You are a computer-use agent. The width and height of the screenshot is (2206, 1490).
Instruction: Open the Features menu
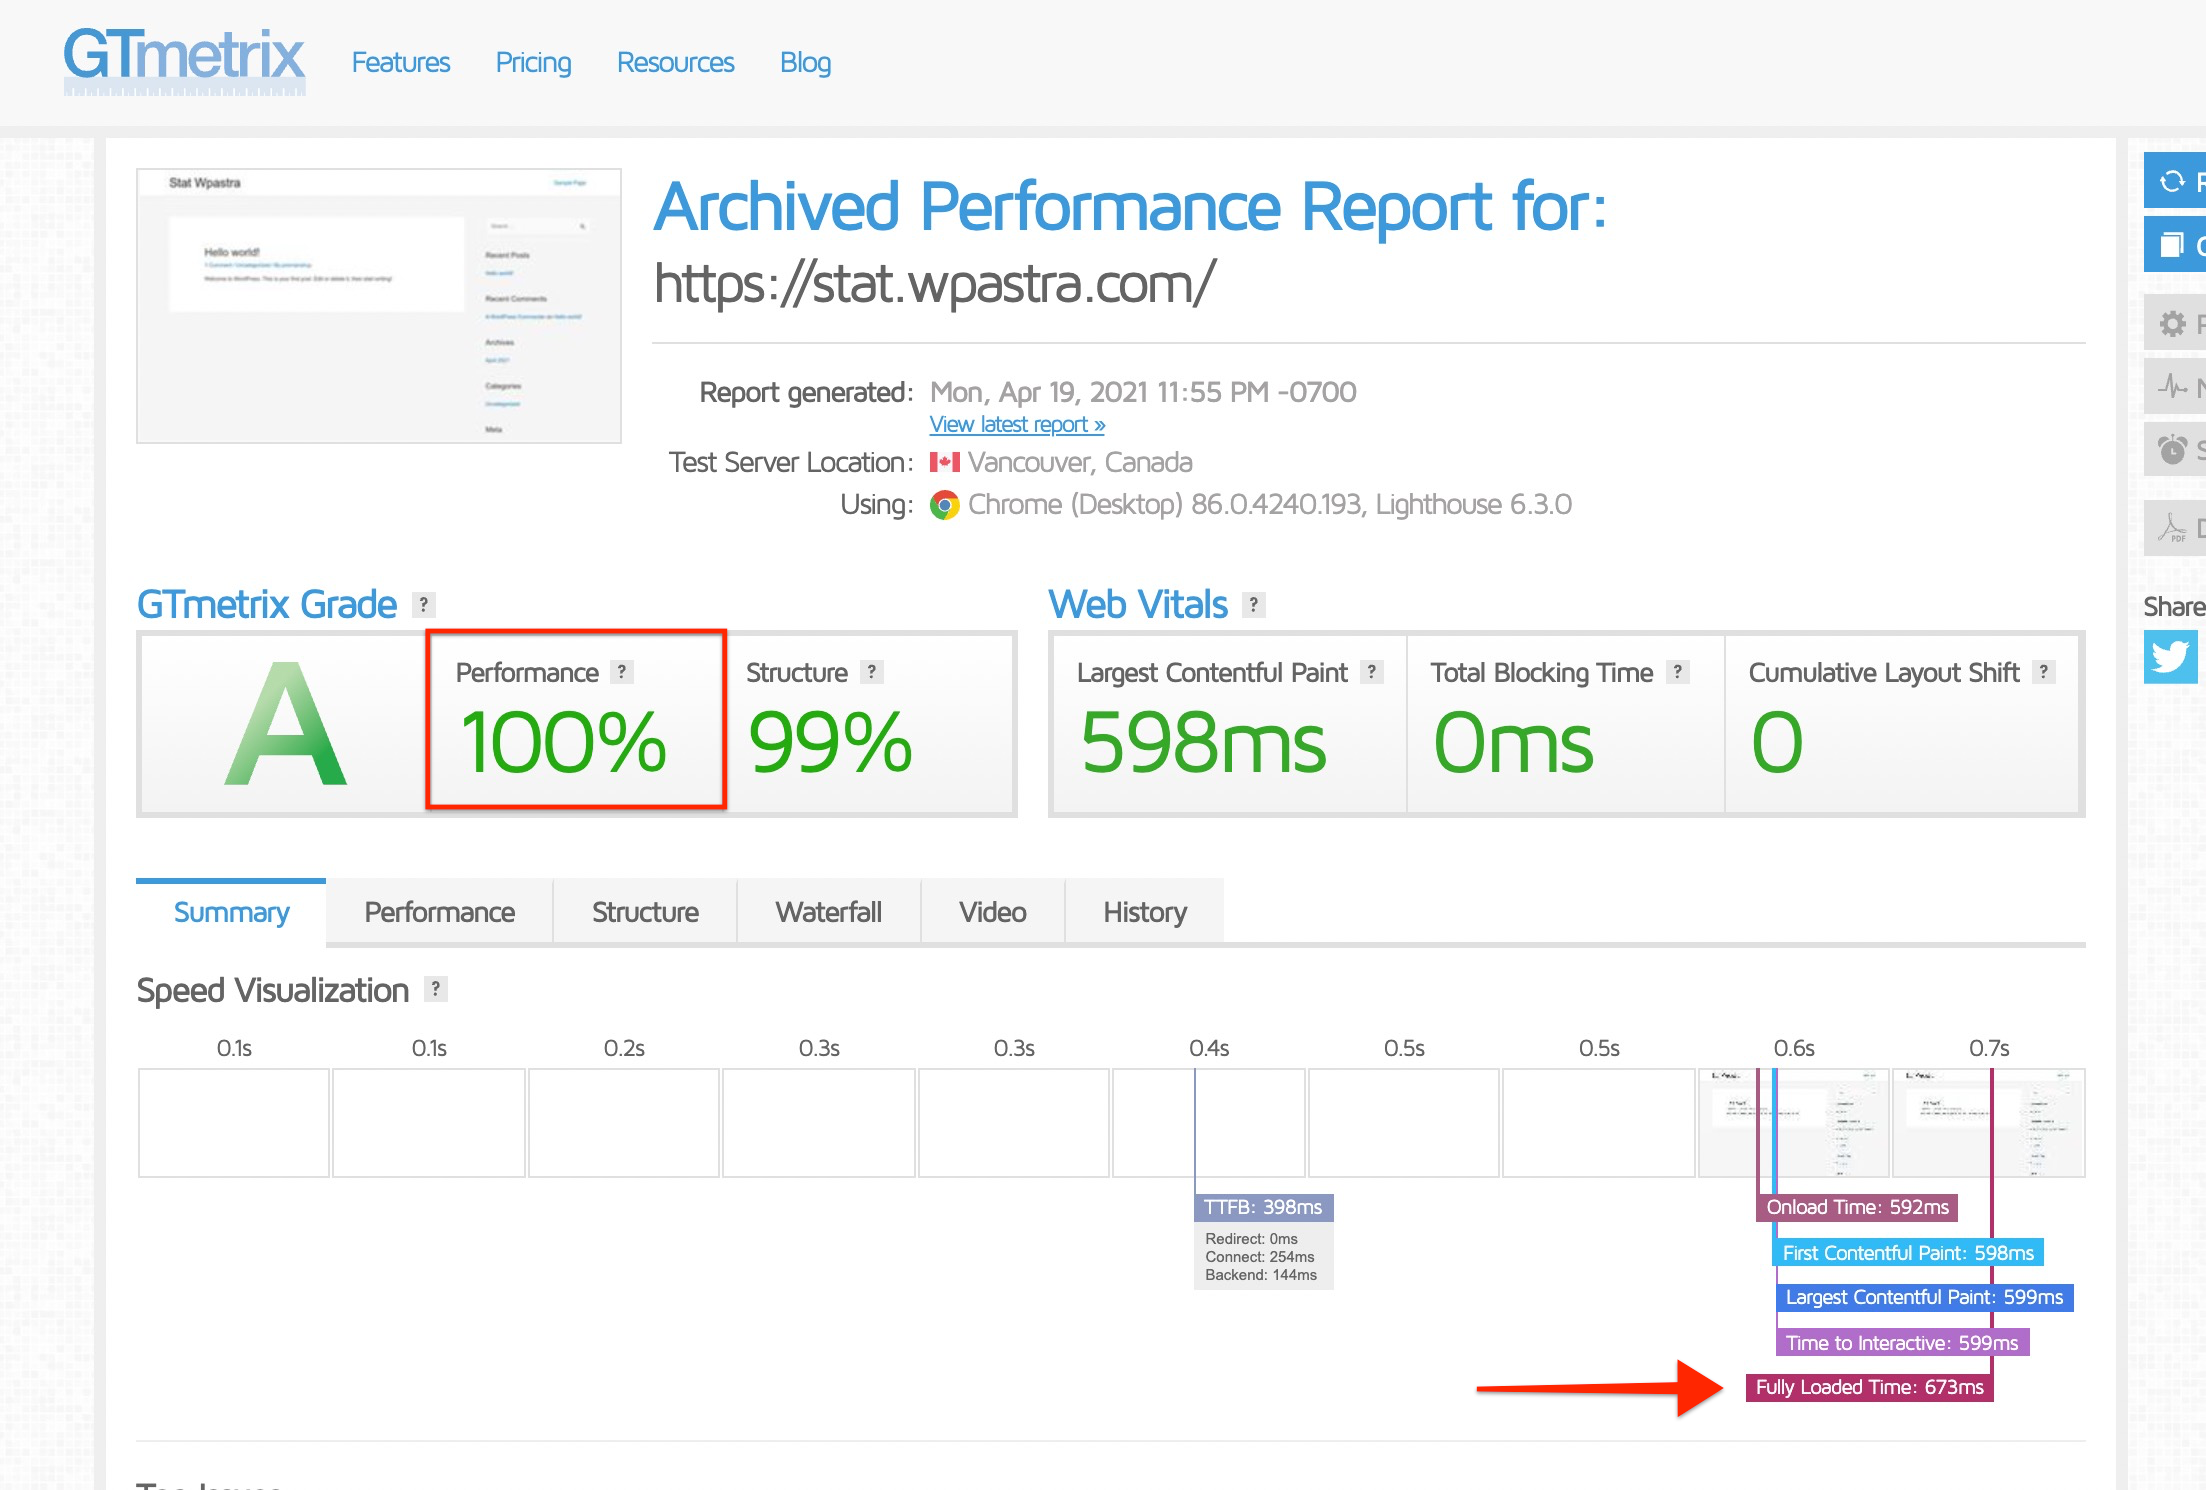tap(401, 62)
